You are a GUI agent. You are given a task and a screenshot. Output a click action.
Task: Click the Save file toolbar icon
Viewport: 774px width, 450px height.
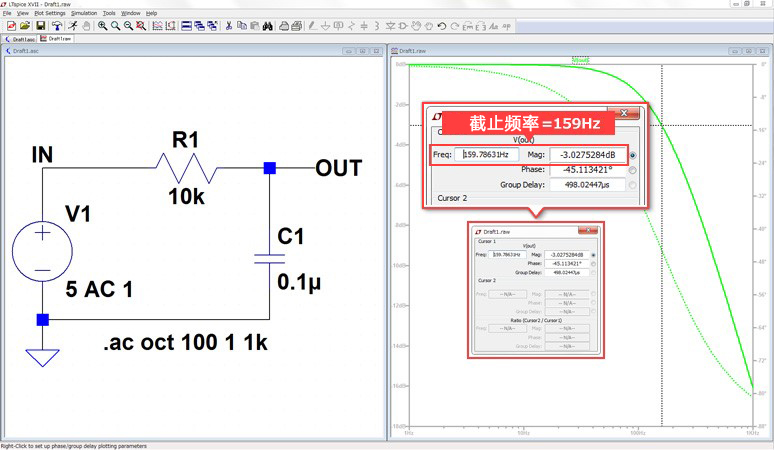click(x=40, y=26)
